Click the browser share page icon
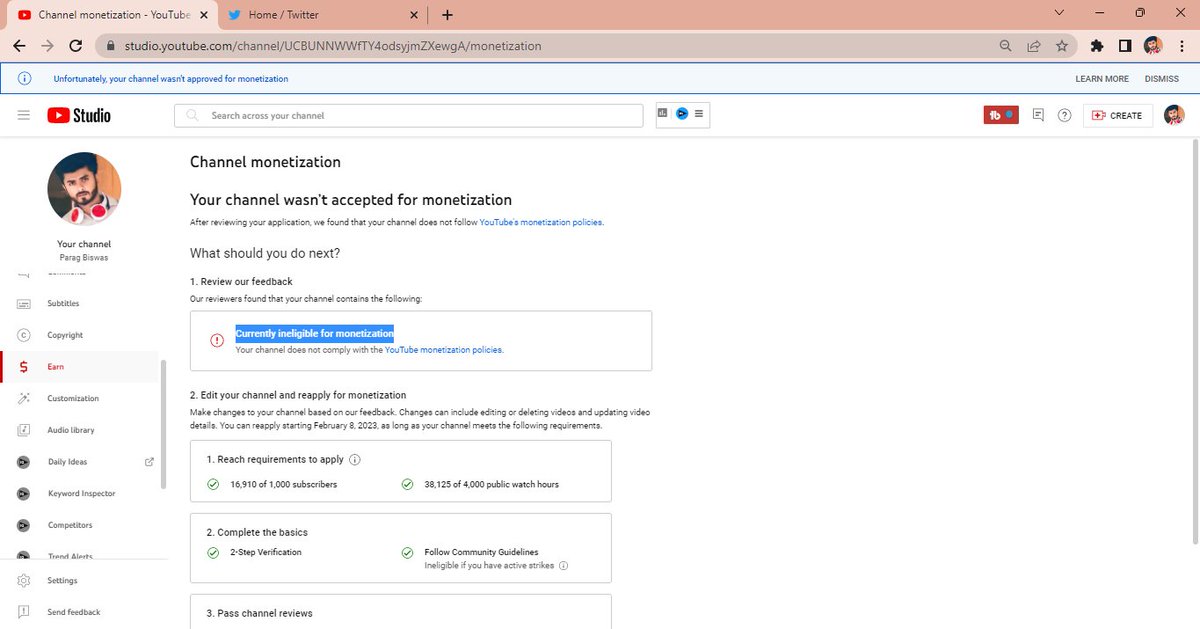 pyautogui.click(x=1034, y=46)
